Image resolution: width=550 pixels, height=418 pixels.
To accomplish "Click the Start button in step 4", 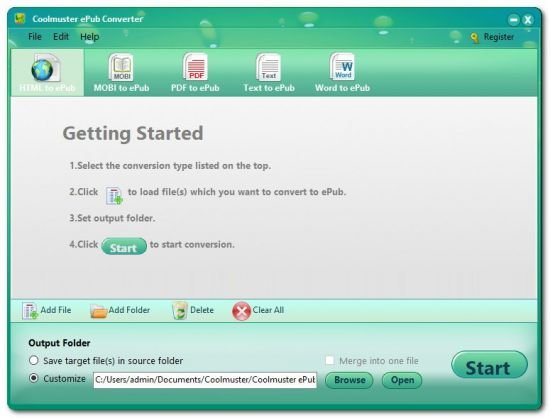I will [x=124, y=246].
